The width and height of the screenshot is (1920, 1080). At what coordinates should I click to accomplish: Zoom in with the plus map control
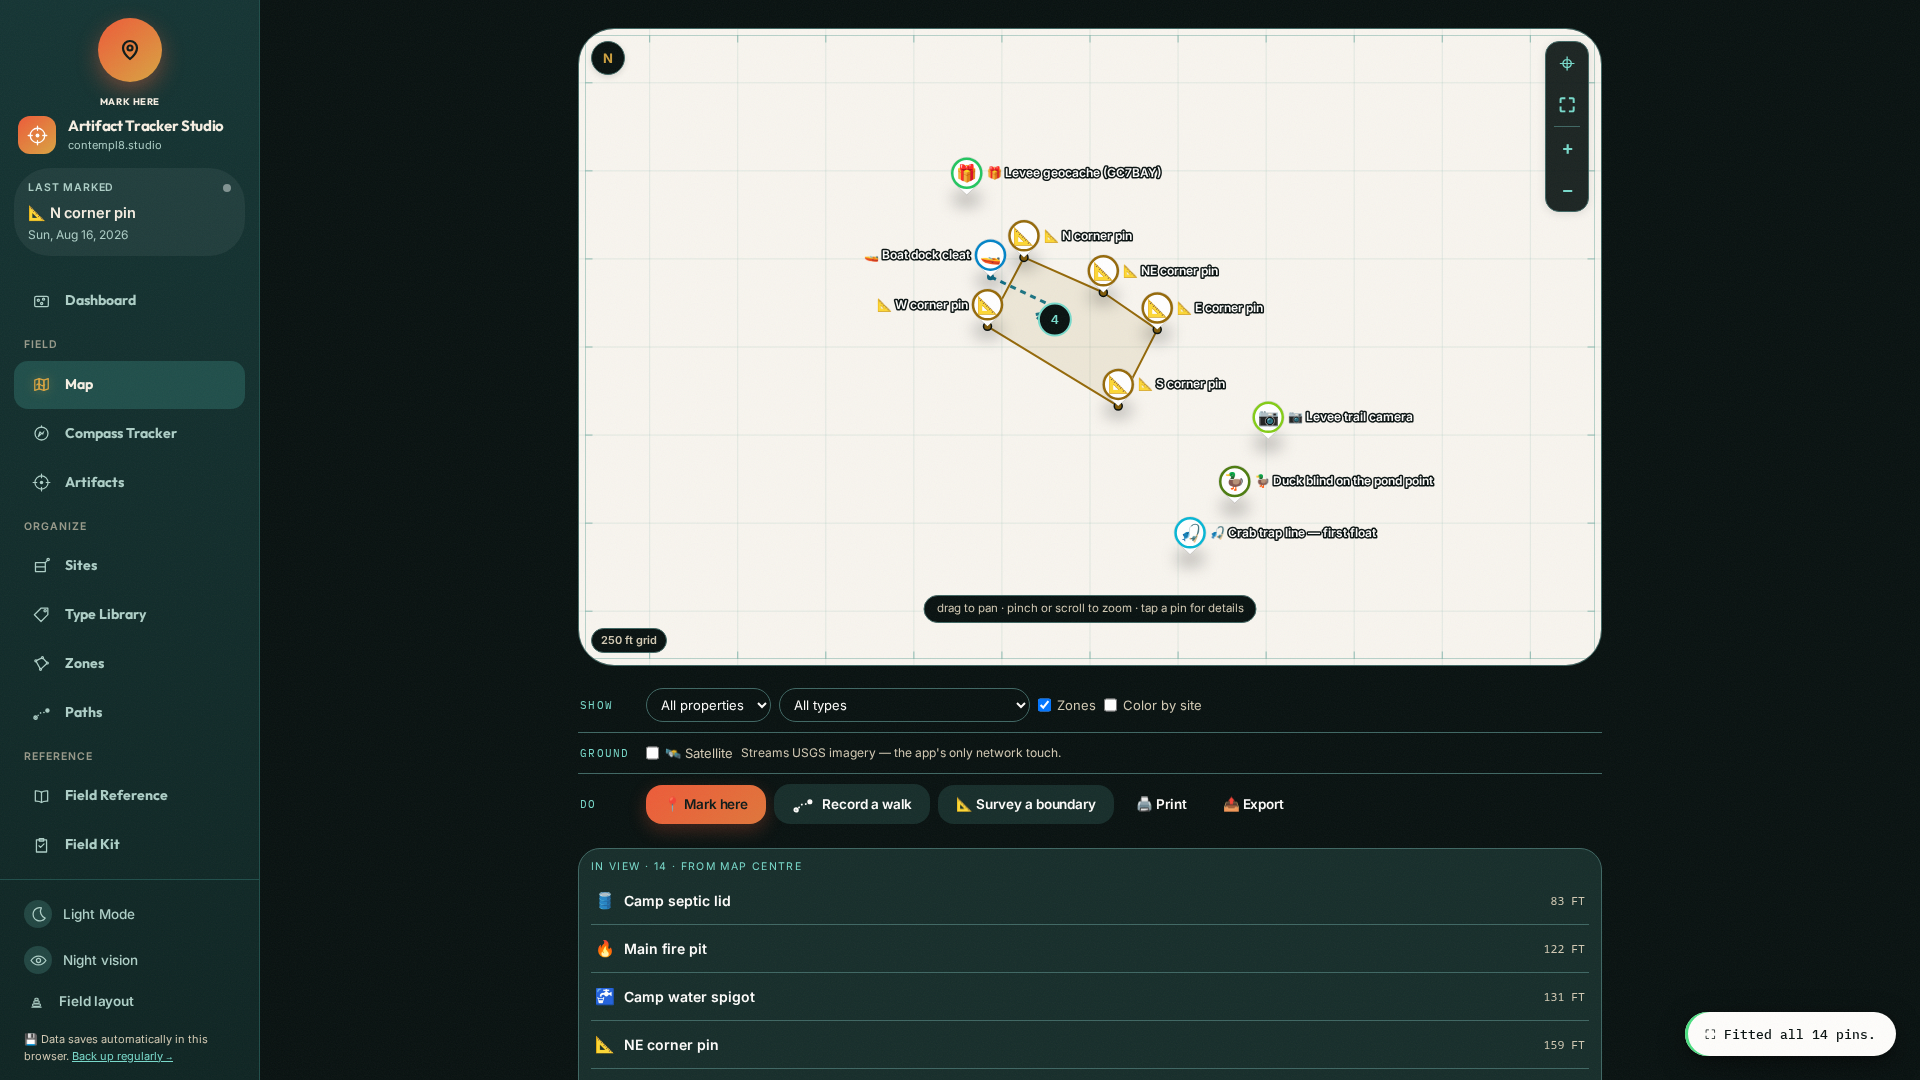[1567, 149]
